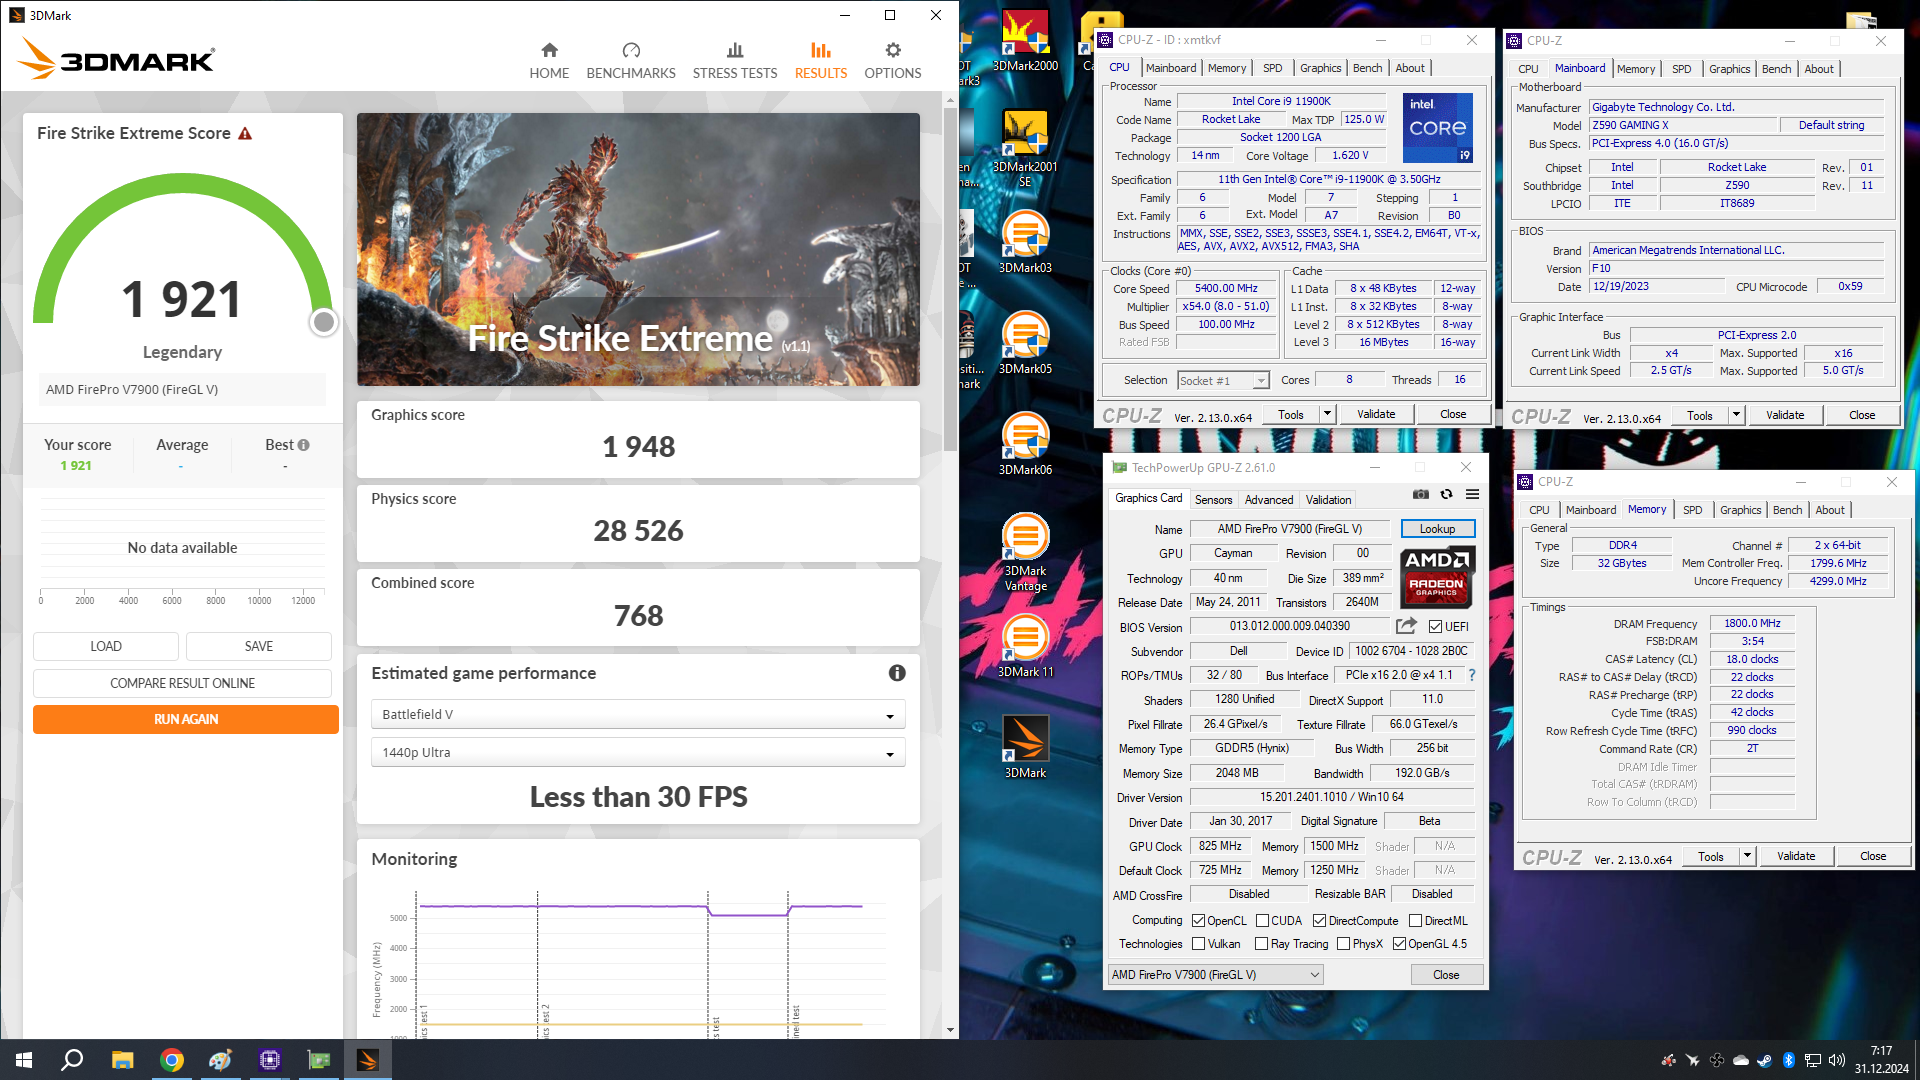This screenshot has width=1920, height=1080.
Task: Open Google Chrome from the taskbar
Action: coord(172,1060)
